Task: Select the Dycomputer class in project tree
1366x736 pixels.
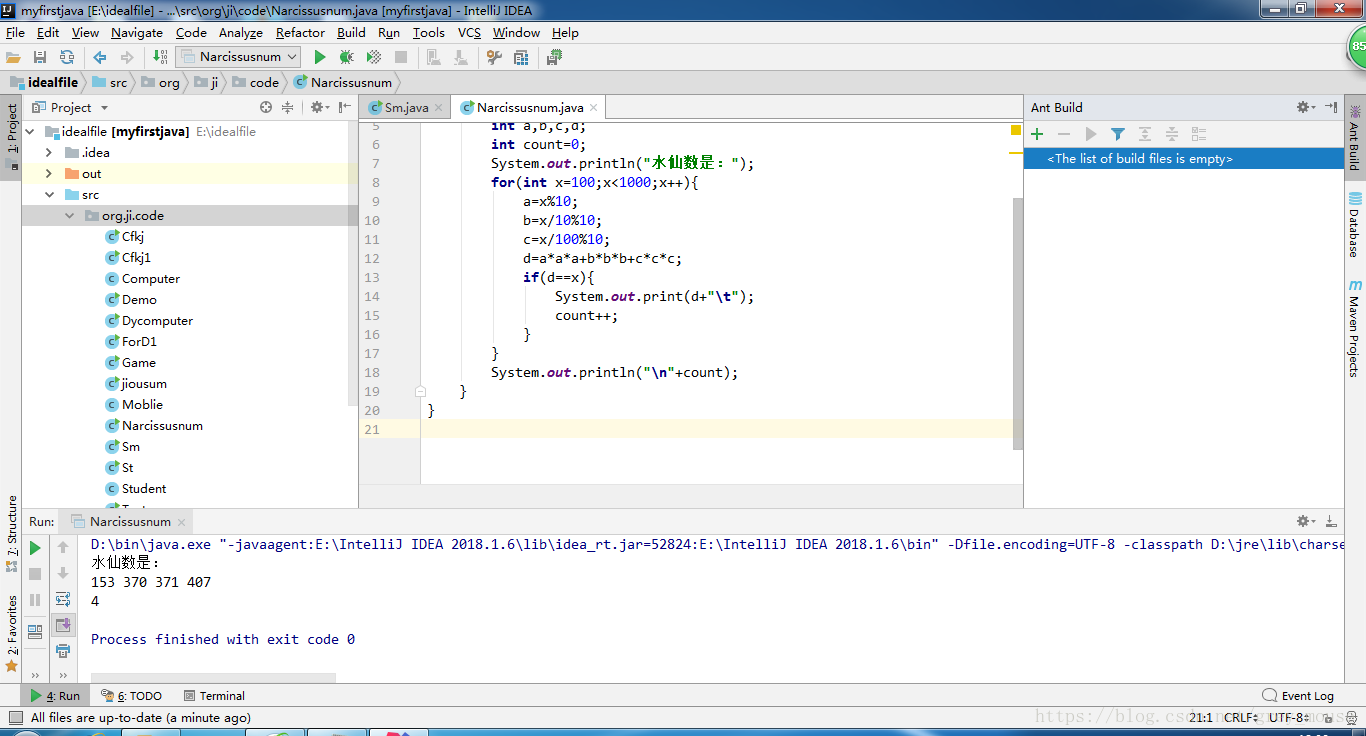Action: pyautogui.click(x=157, y=321)
